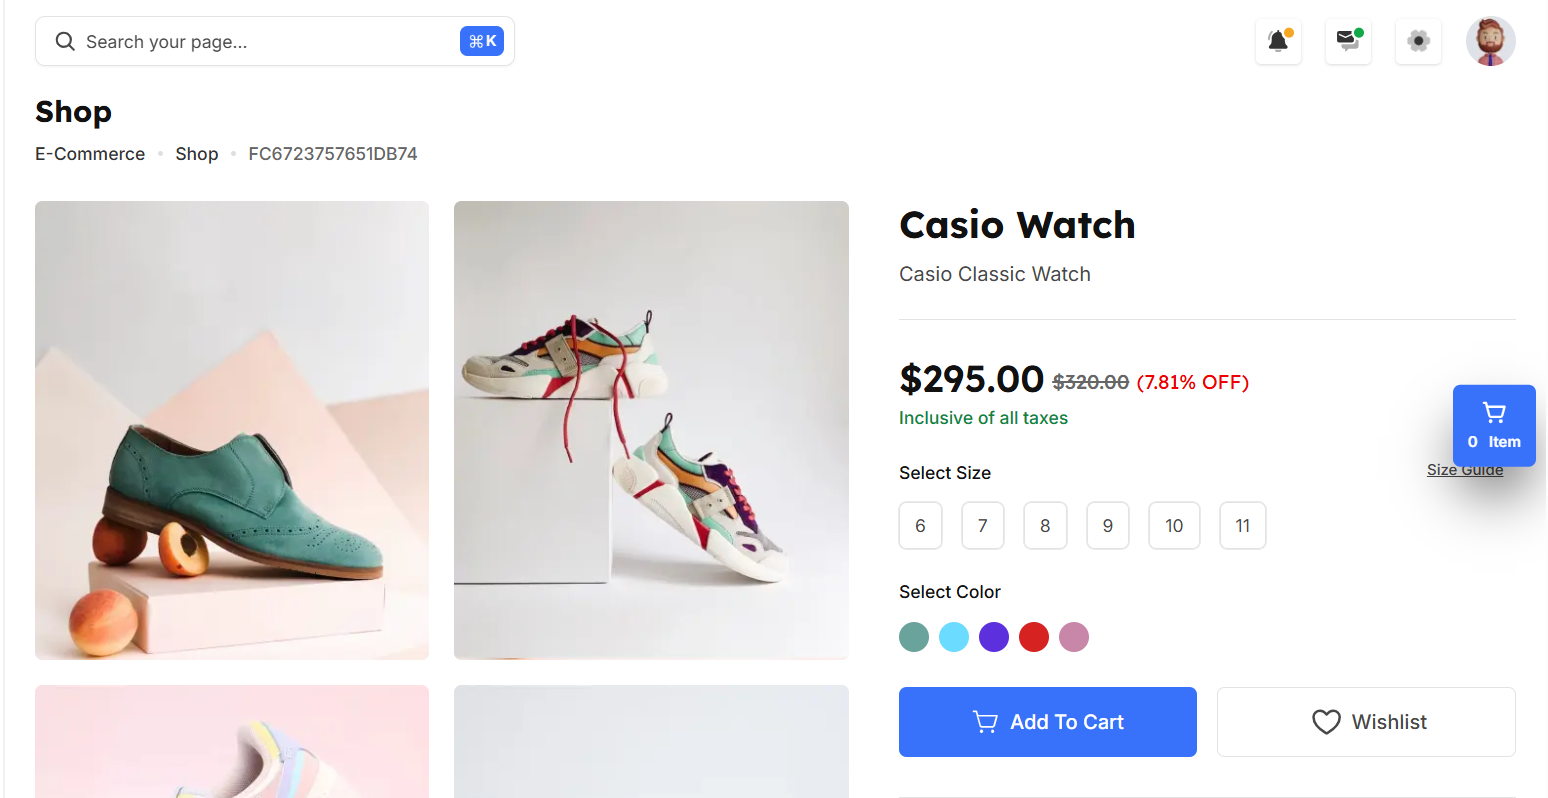The height and width of the screenshot is (798, 1548).
Task: Click the heart icon on Wishlist
Action: point(1326,722)
